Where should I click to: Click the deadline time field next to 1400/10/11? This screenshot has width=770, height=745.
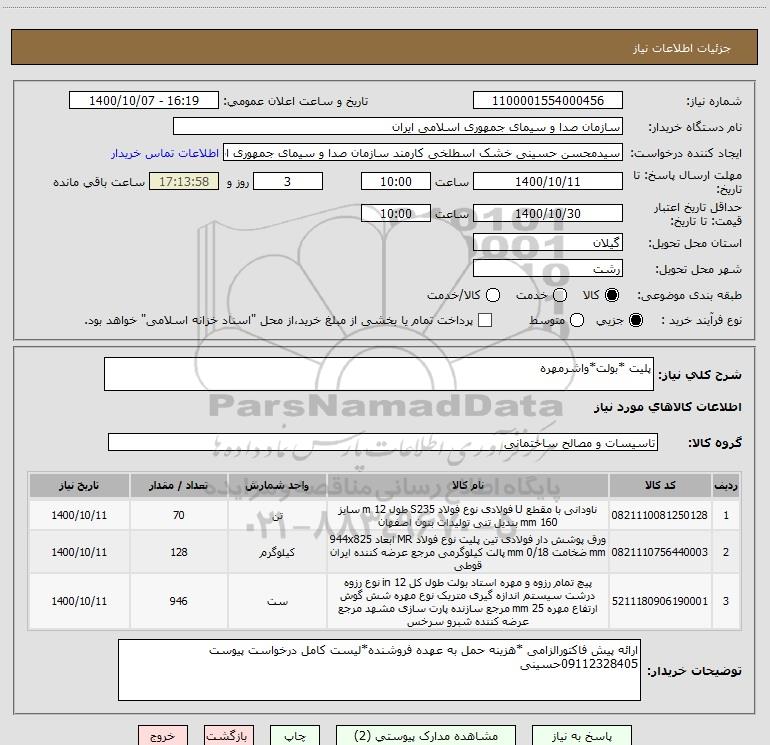396,181
